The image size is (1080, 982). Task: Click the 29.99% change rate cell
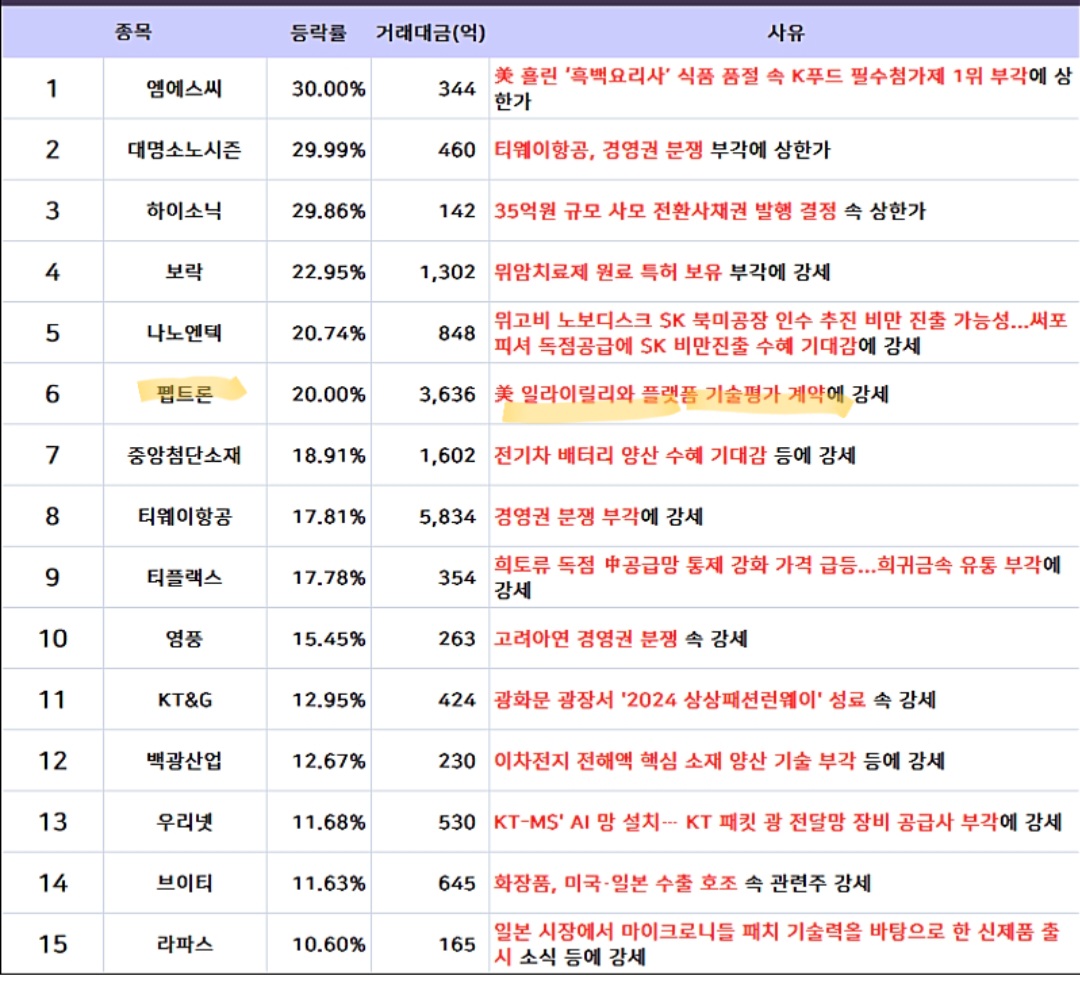(329, 150)
